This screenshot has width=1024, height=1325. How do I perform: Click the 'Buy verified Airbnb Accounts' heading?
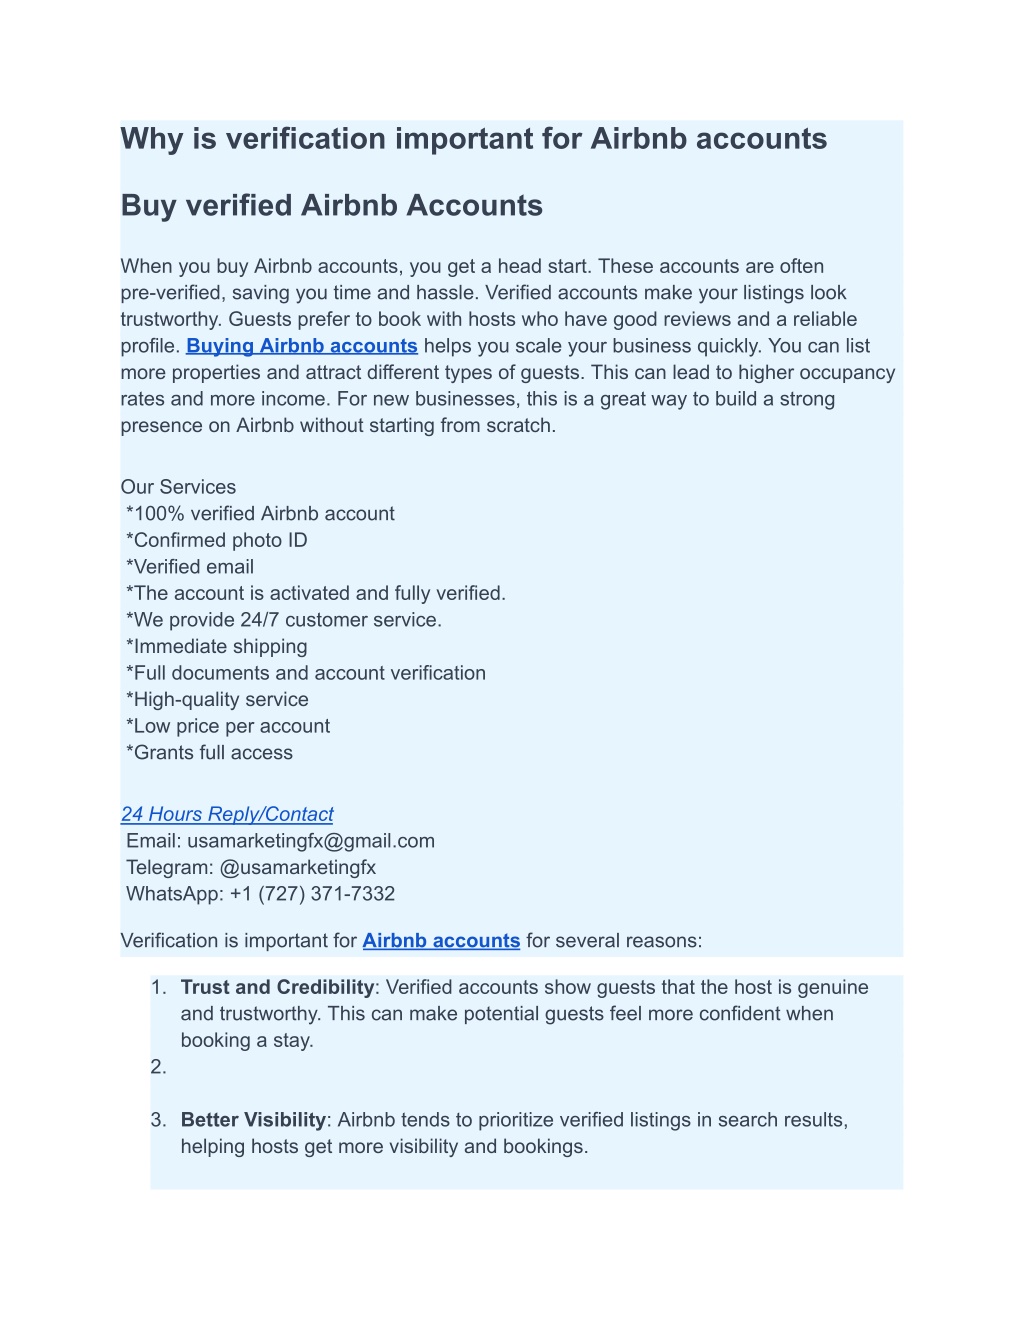pos(332,206)
